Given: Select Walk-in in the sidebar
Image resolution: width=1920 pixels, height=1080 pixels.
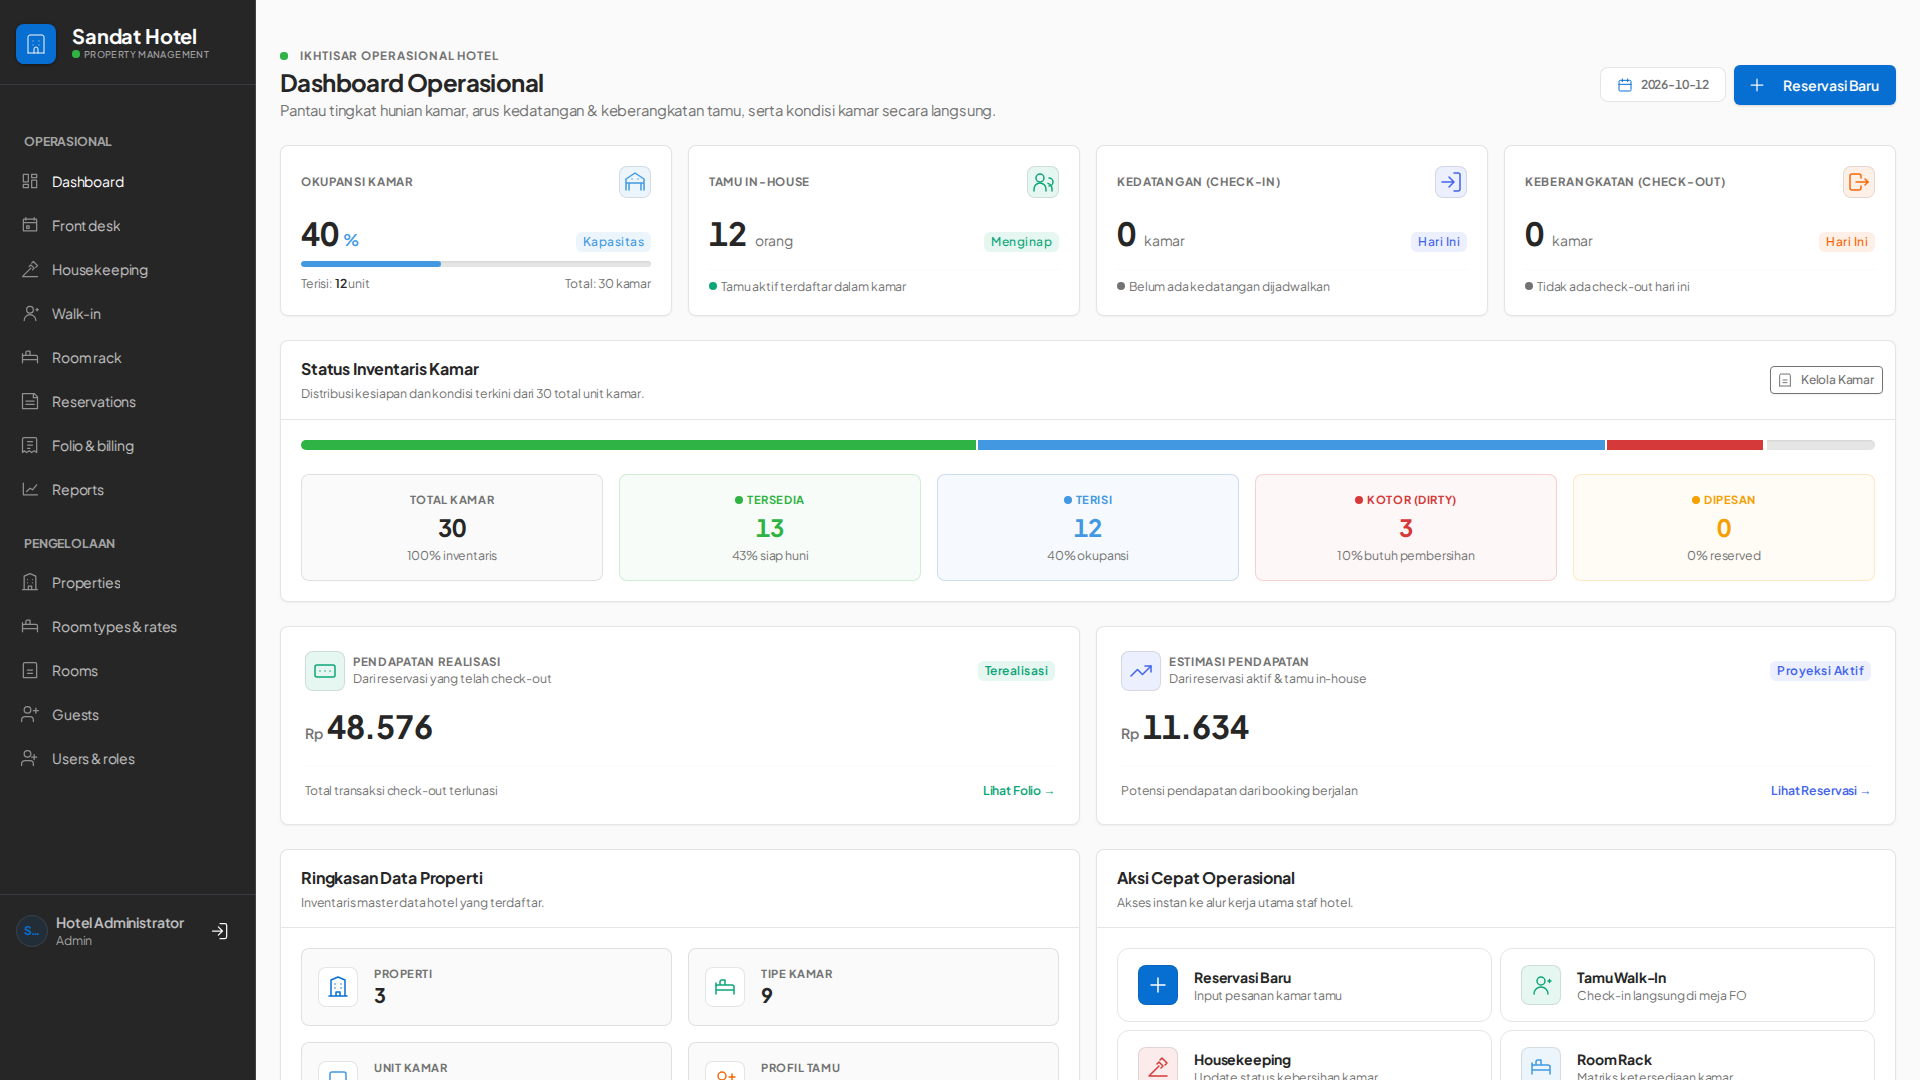Looking at the screenshot, I should pyautogui.click(x=128, y=314).
